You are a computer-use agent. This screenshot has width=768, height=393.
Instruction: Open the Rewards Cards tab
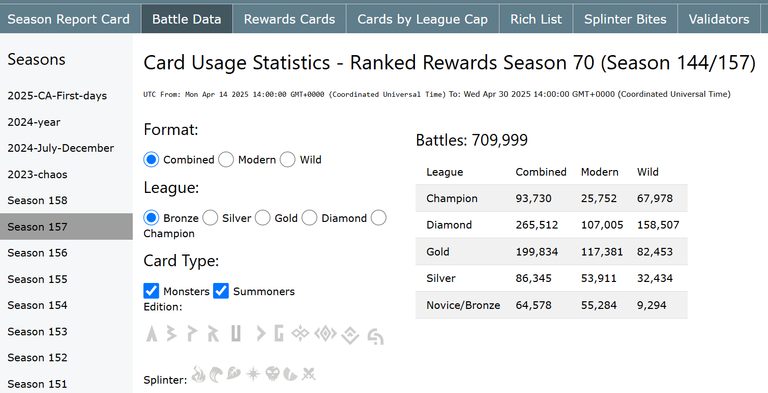[x=289, y=19]
